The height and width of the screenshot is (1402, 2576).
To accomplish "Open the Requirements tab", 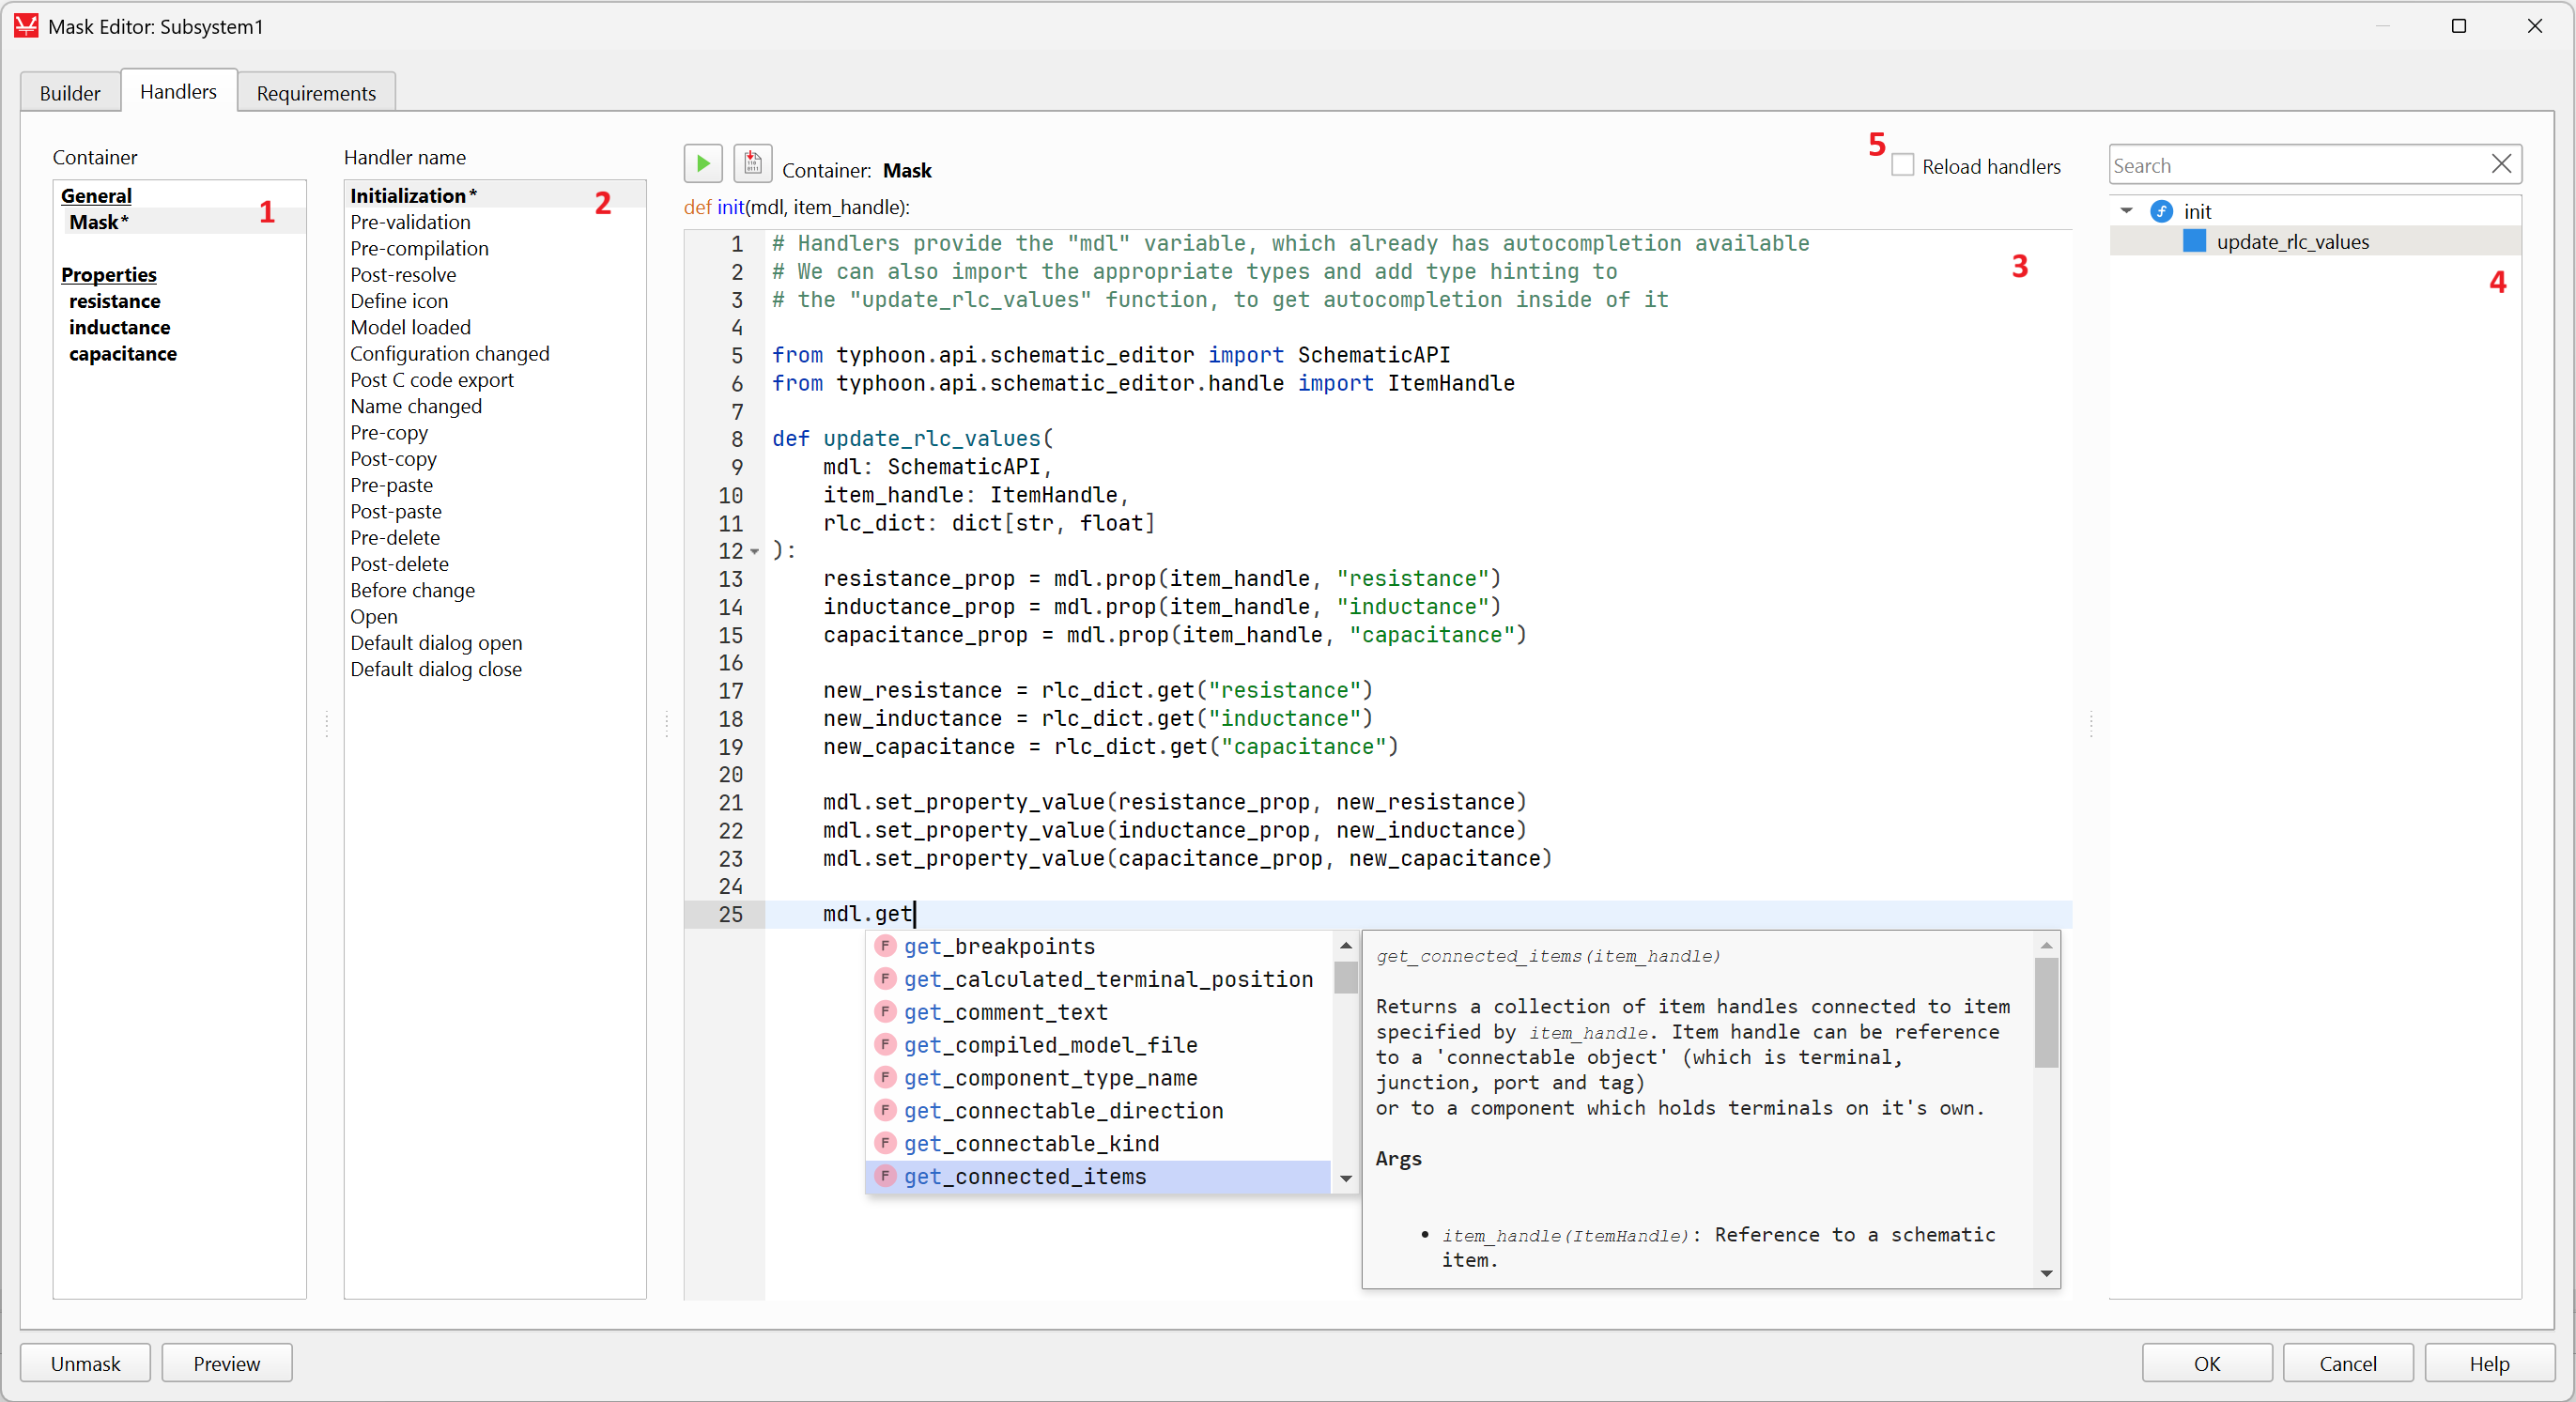I will (316, 93).
